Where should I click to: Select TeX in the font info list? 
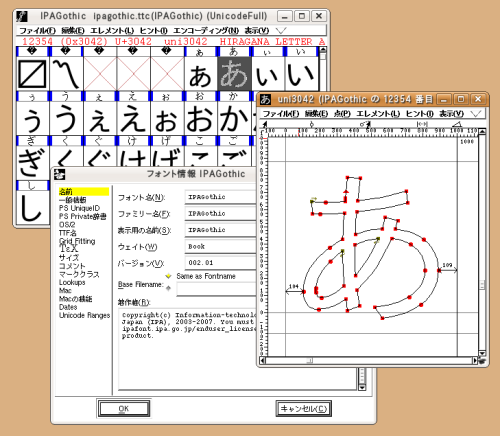(x=69, y=249)
